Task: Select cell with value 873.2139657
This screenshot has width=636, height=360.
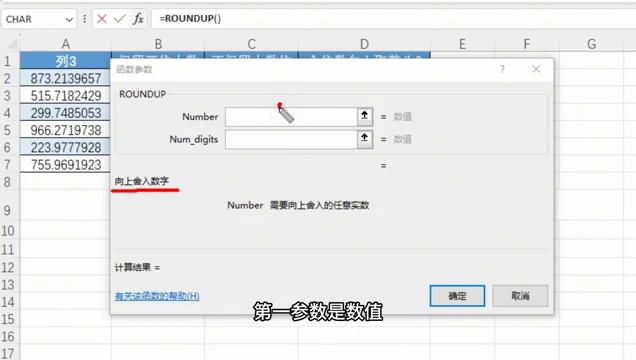Action: coord(65,78)
